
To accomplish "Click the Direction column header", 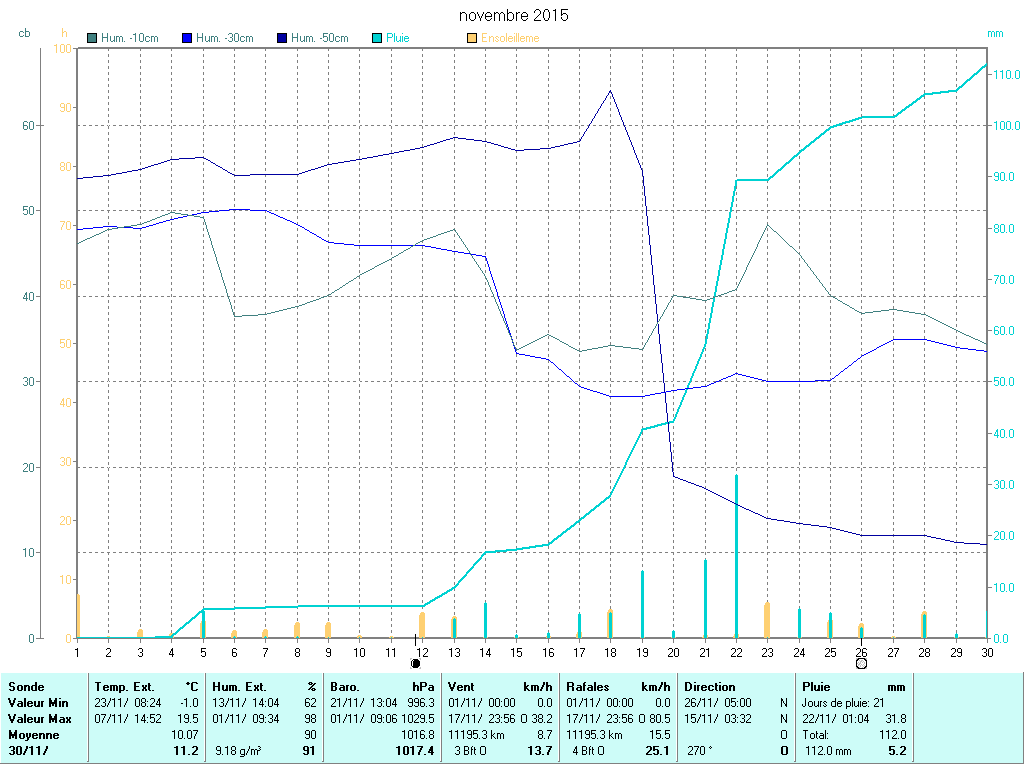I will (709, 687).
